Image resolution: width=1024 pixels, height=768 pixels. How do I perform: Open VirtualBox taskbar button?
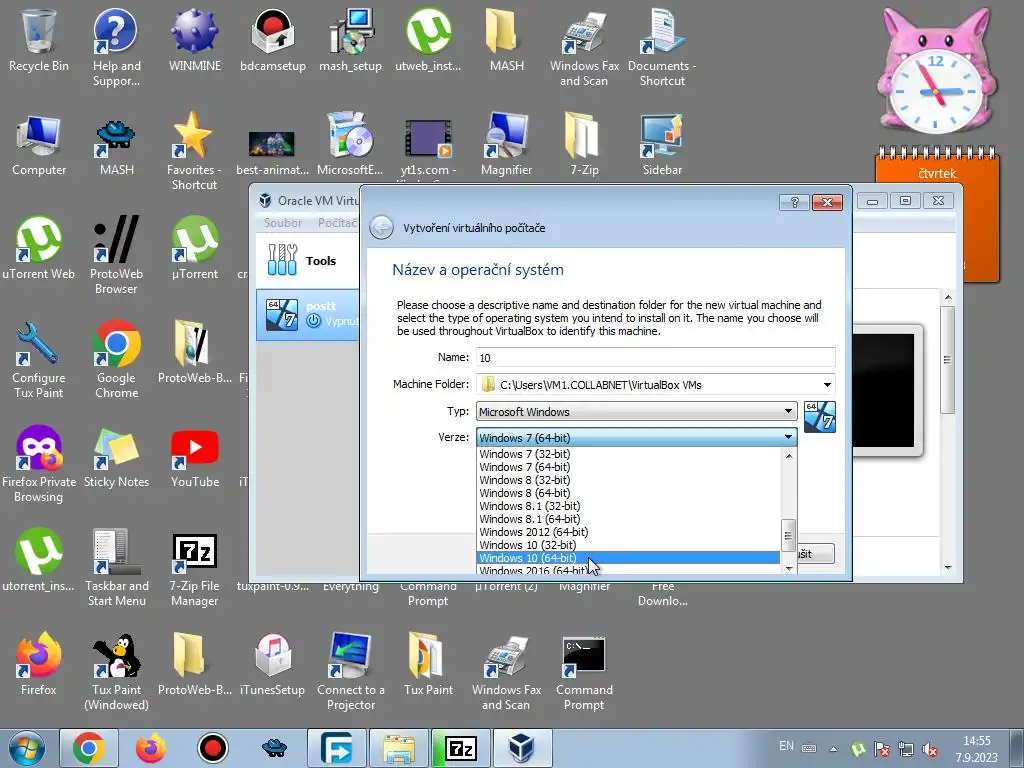(x=522, y=748)
